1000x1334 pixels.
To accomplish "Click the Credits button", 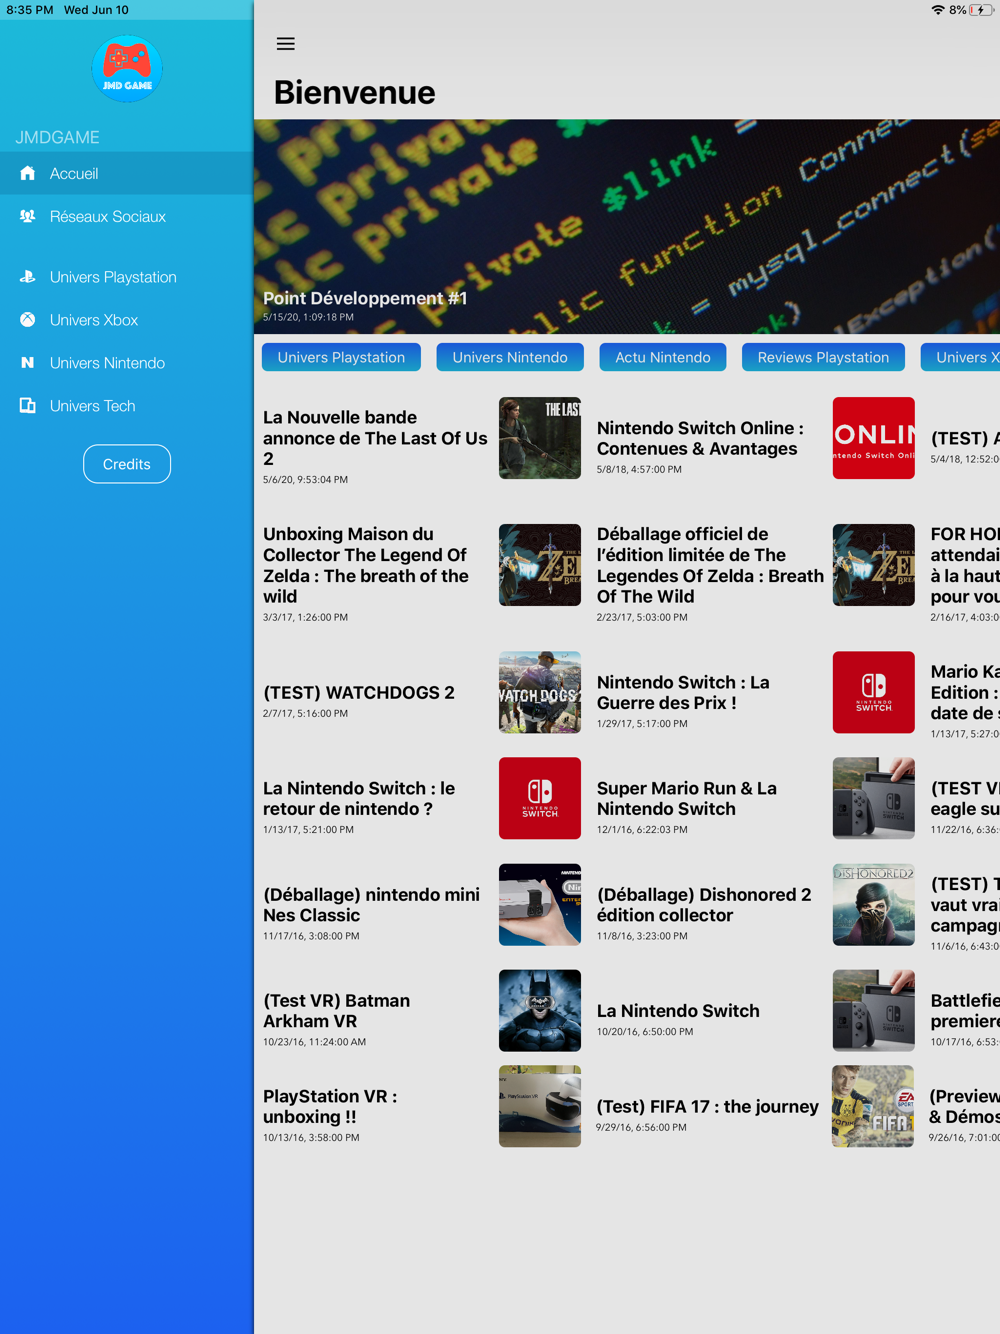I will pyautogui.click(x=127, y=464).
